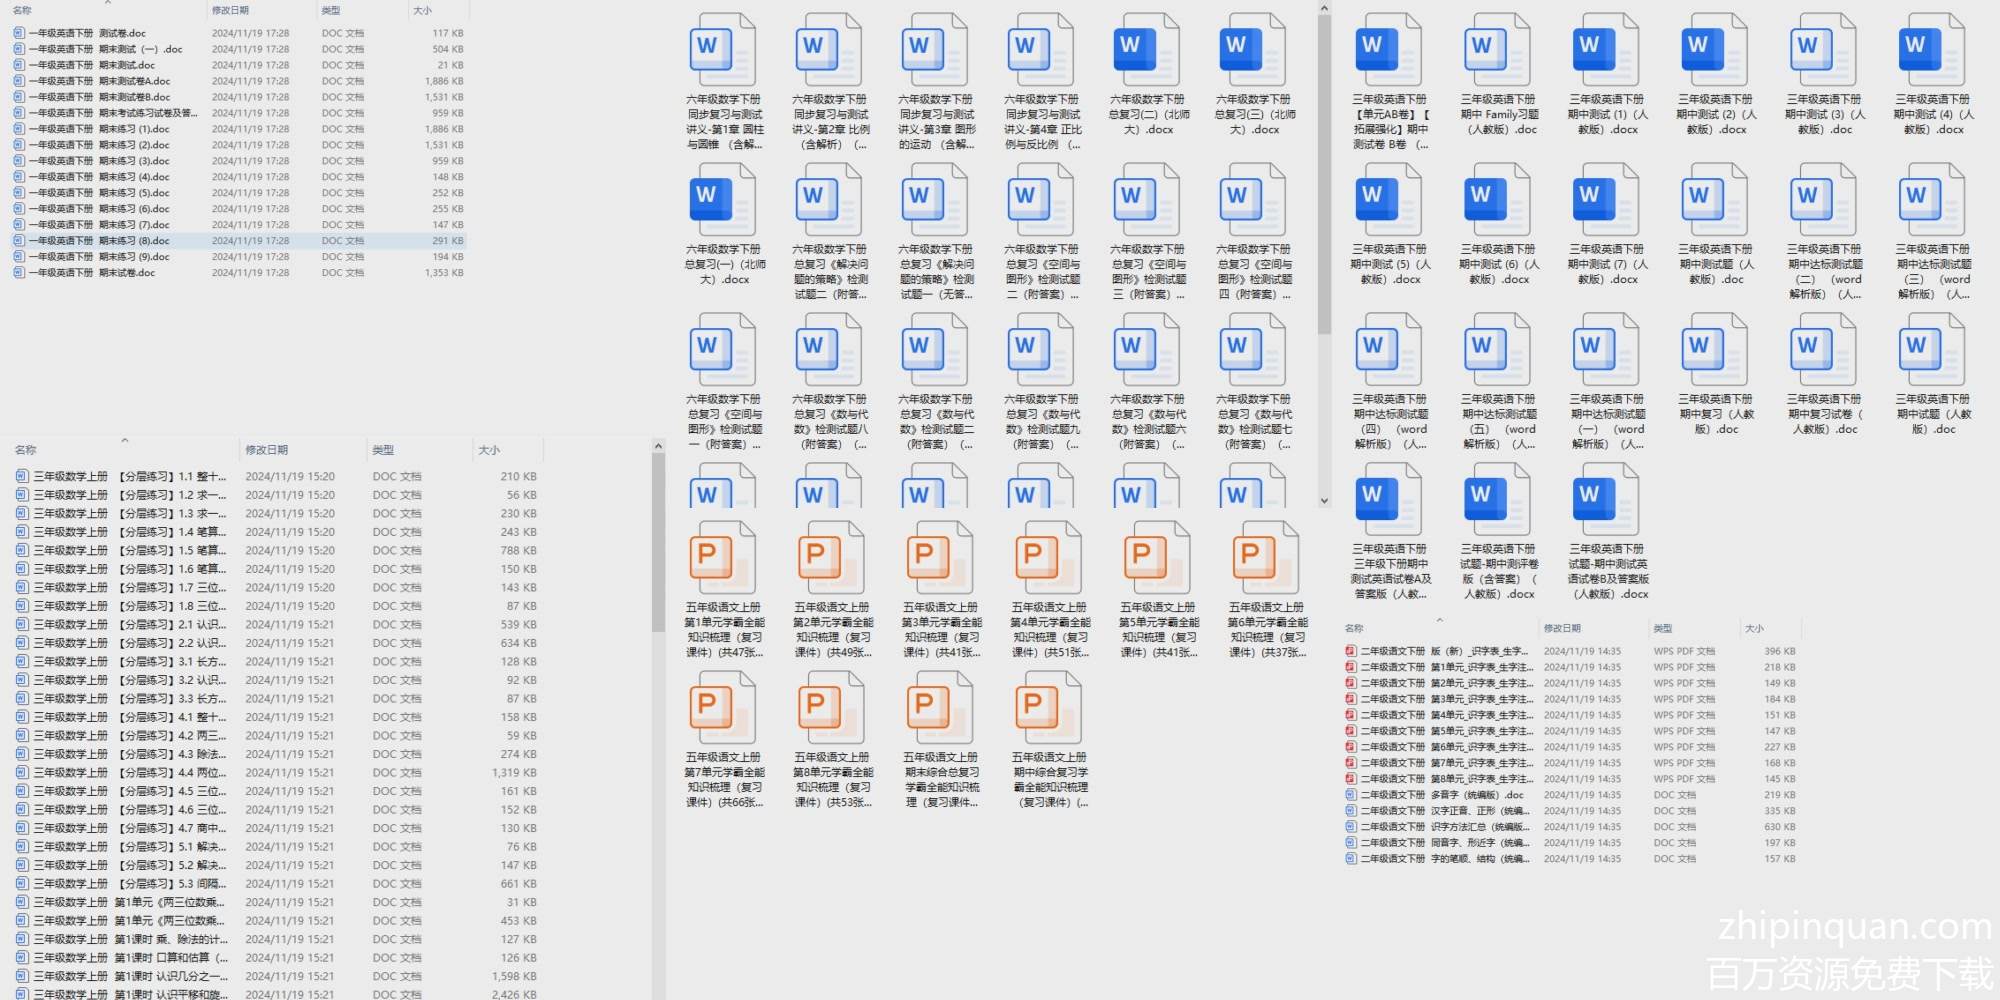This screenshot has height=1000, width=2000.
Task: Sort 三年级数学上册 list by 修改日期 header
Action: pyautogui.click(x=267, y=450)
